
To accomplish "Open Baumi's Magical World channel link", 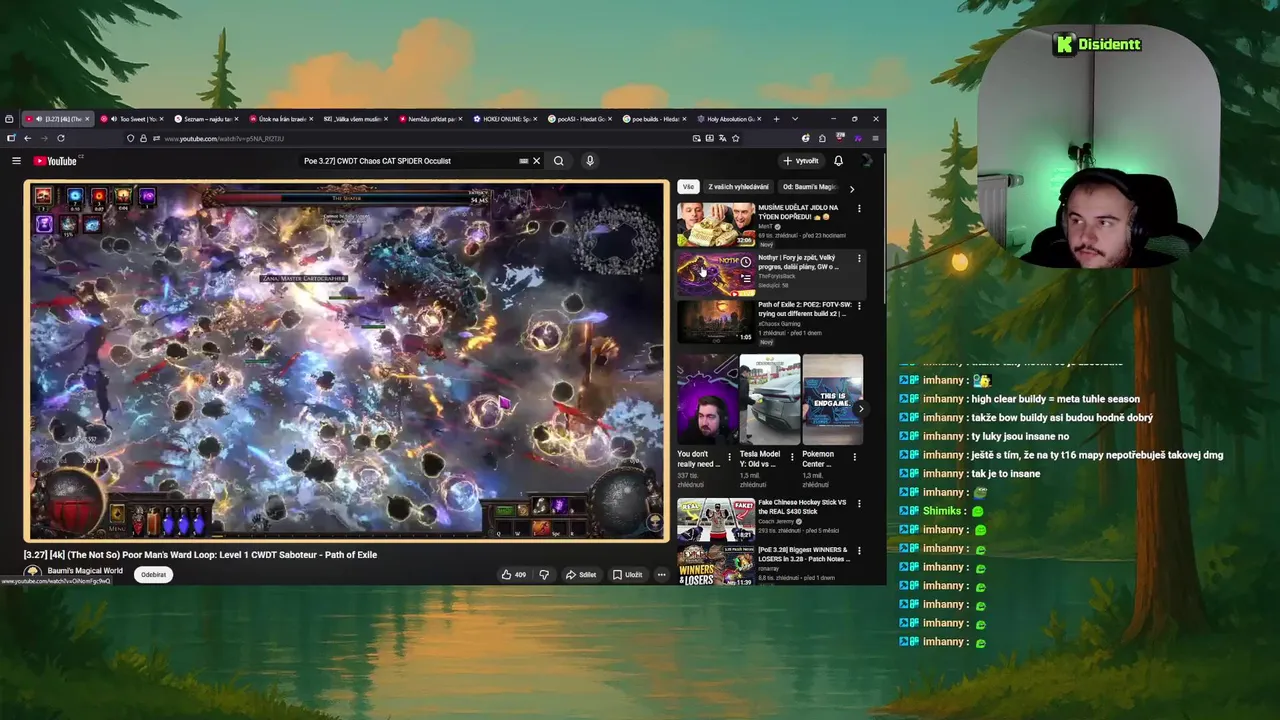I will tap(85, 571).
